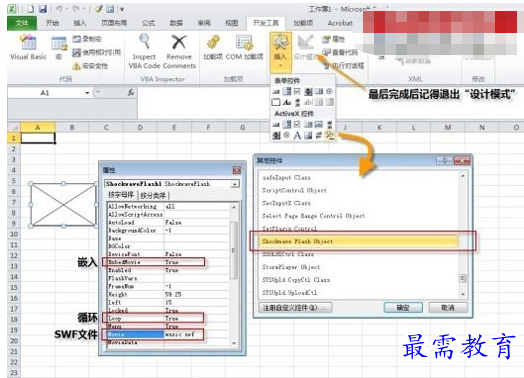Viewport: 524px width, 378px height.
Task: Switch to the Acrobat tab
Action: coord(340,23)
